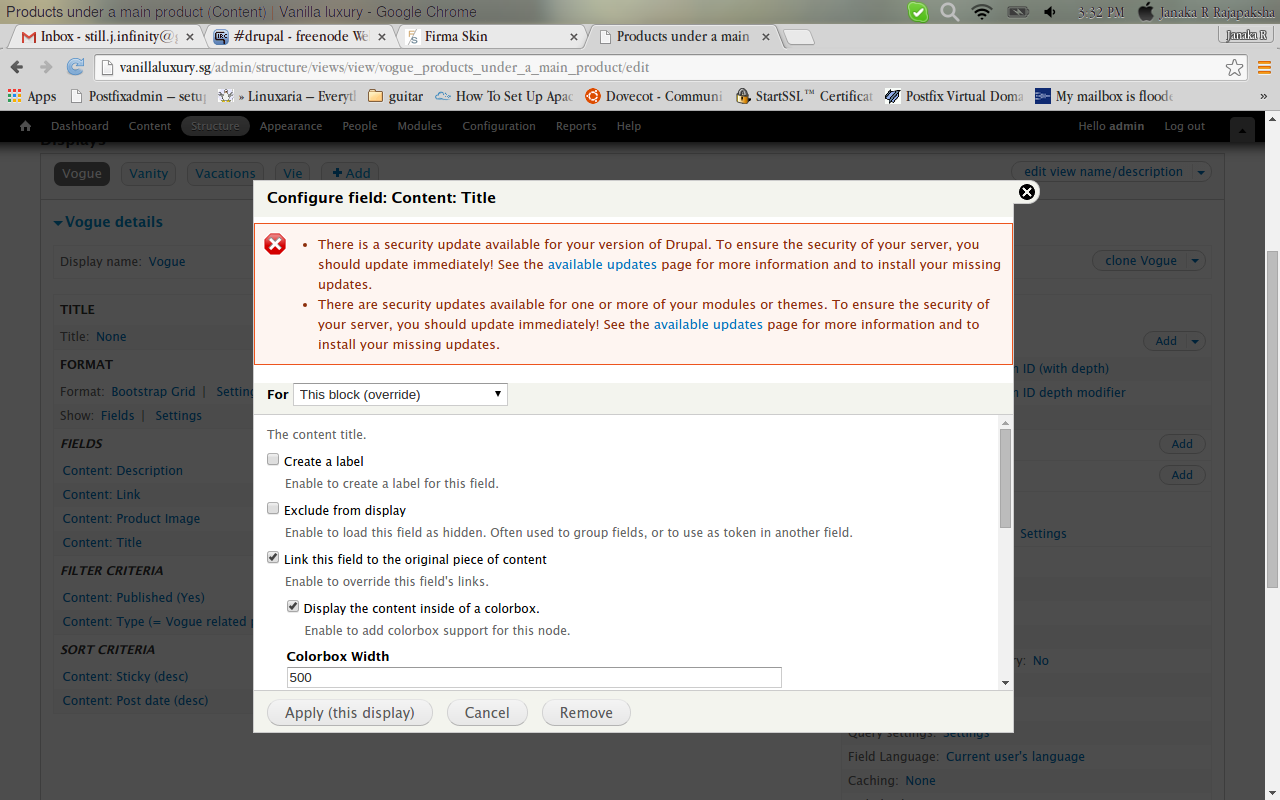
Task: Enable the Create a label checkbox
Action: click(x=273, y=460)
